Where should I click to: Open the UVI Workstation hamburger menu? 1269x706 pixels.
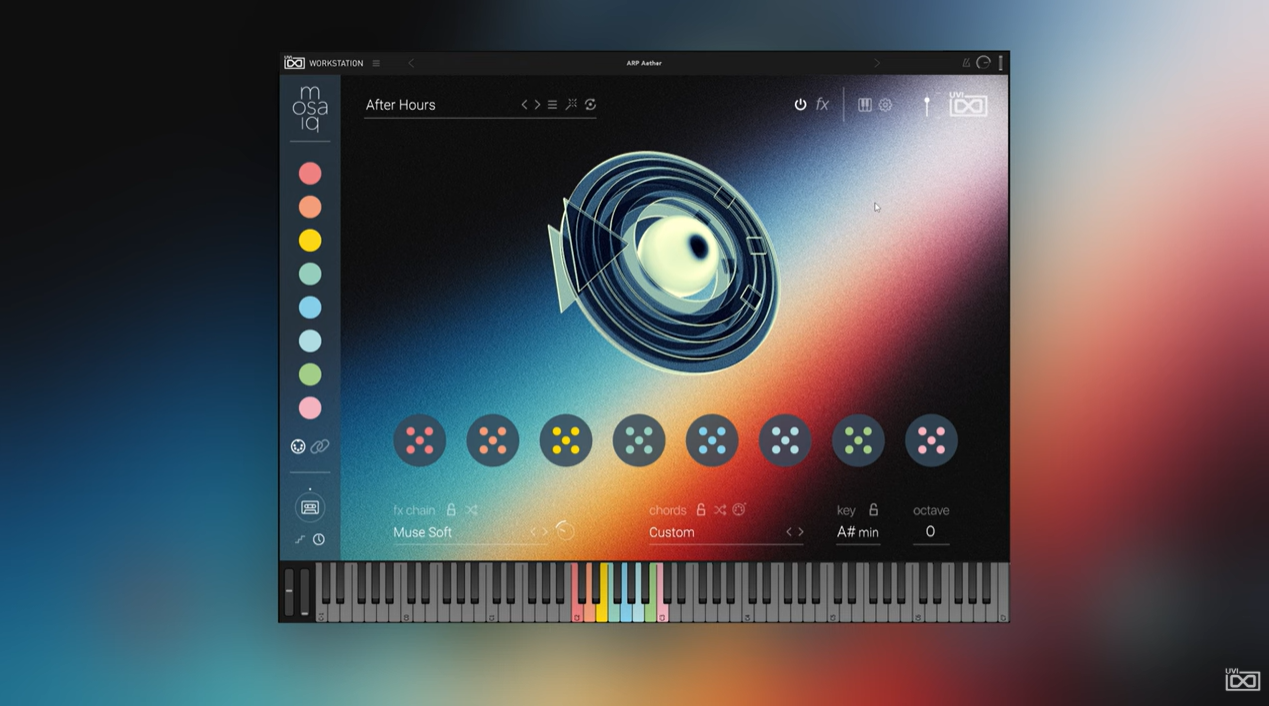pos(376,63)
